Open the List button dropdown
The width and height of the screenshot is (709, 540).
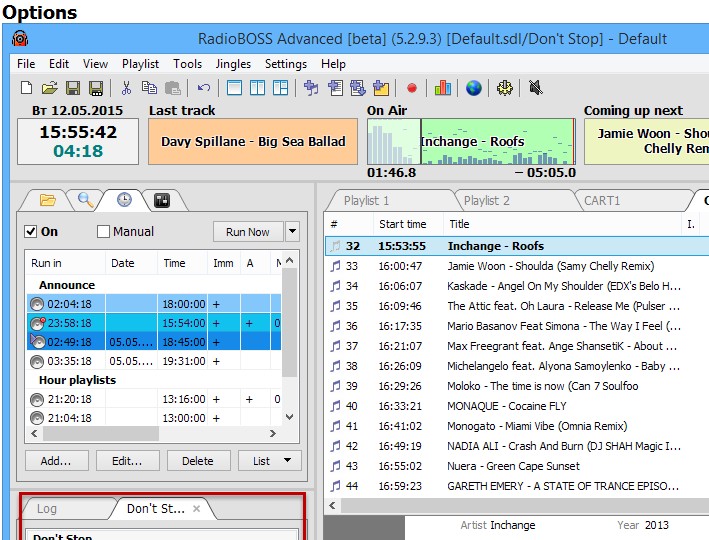pos(287,460)
